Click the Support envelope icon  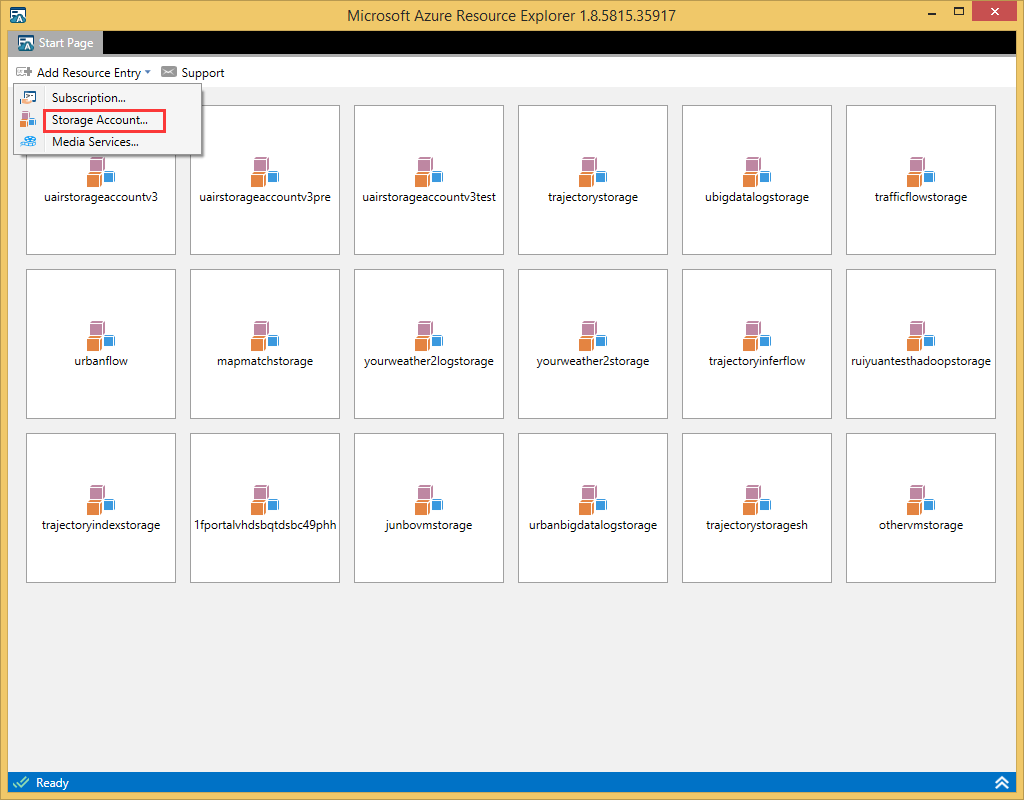click(x=169, y=72)
